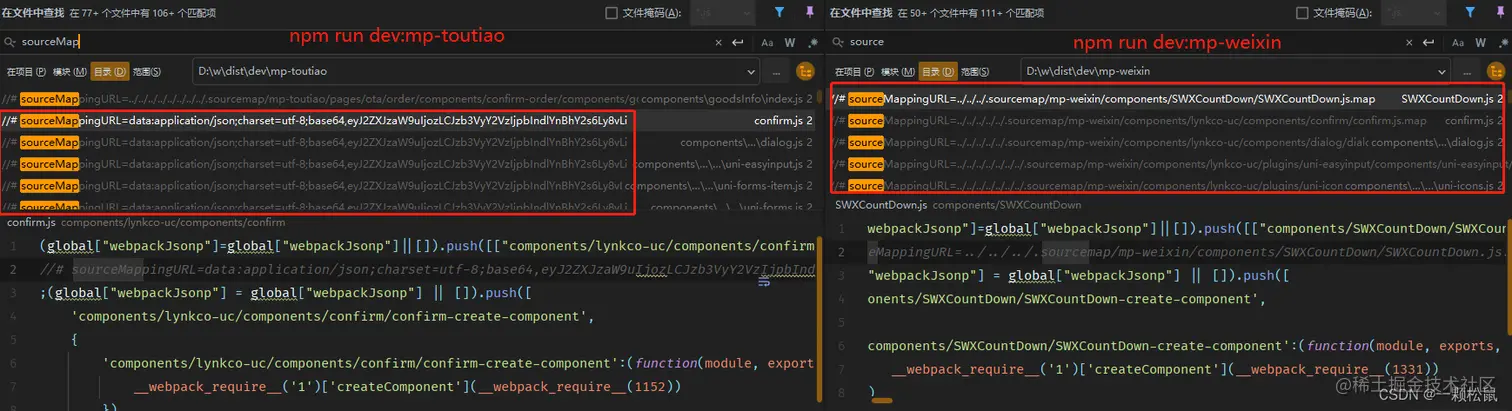Expand the D:\w\dist\dev\mp-toutiao directory dropdown arrow

tap(751, 72)
